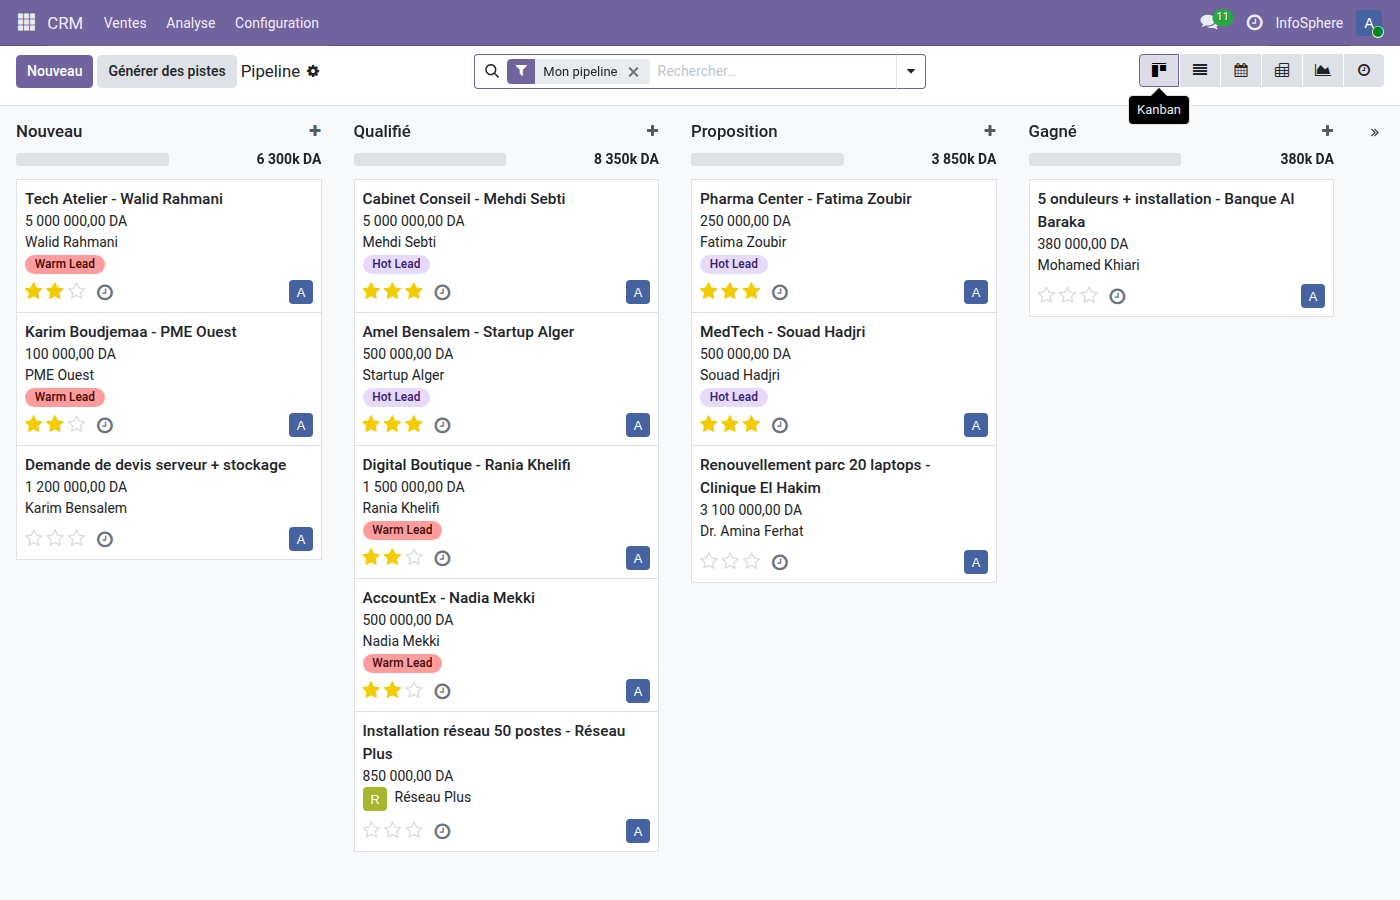Open the filters dropdown in search bar
The width and height of the screenshot is (1400, 900).
(x=521, y=71)
